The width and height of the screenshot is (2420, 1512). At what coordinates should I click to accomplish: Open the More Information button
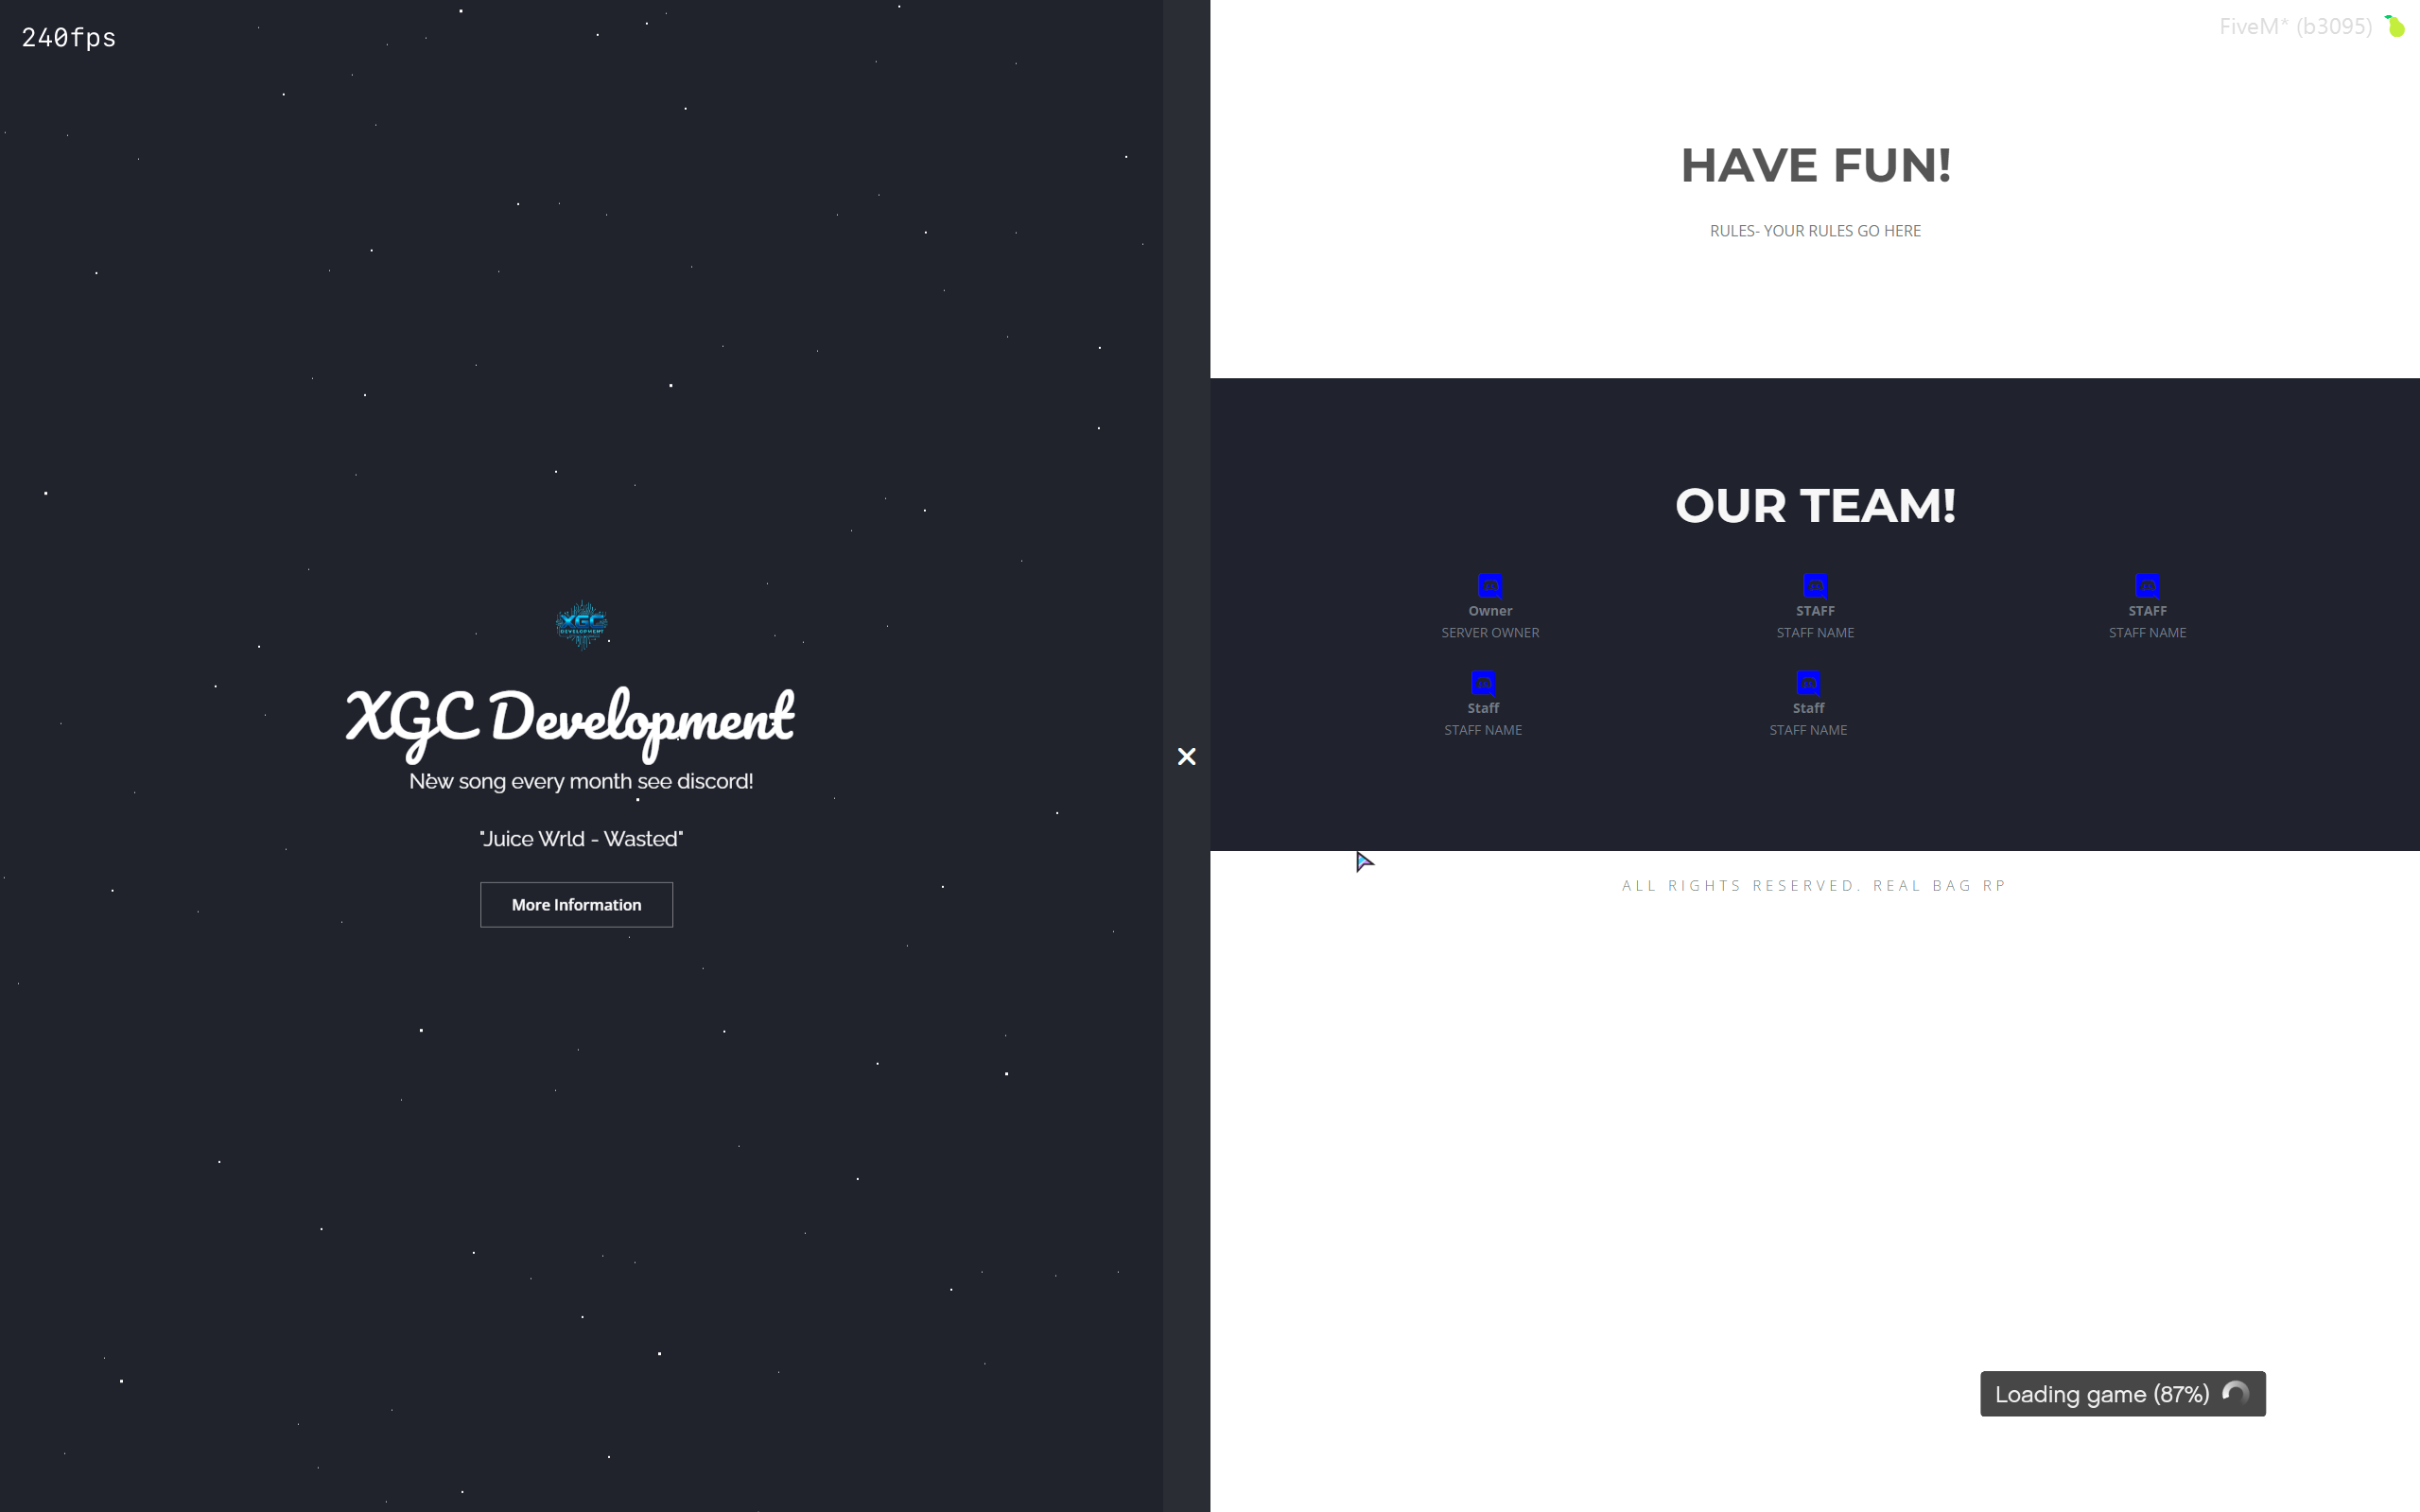[x=576, y=905]
